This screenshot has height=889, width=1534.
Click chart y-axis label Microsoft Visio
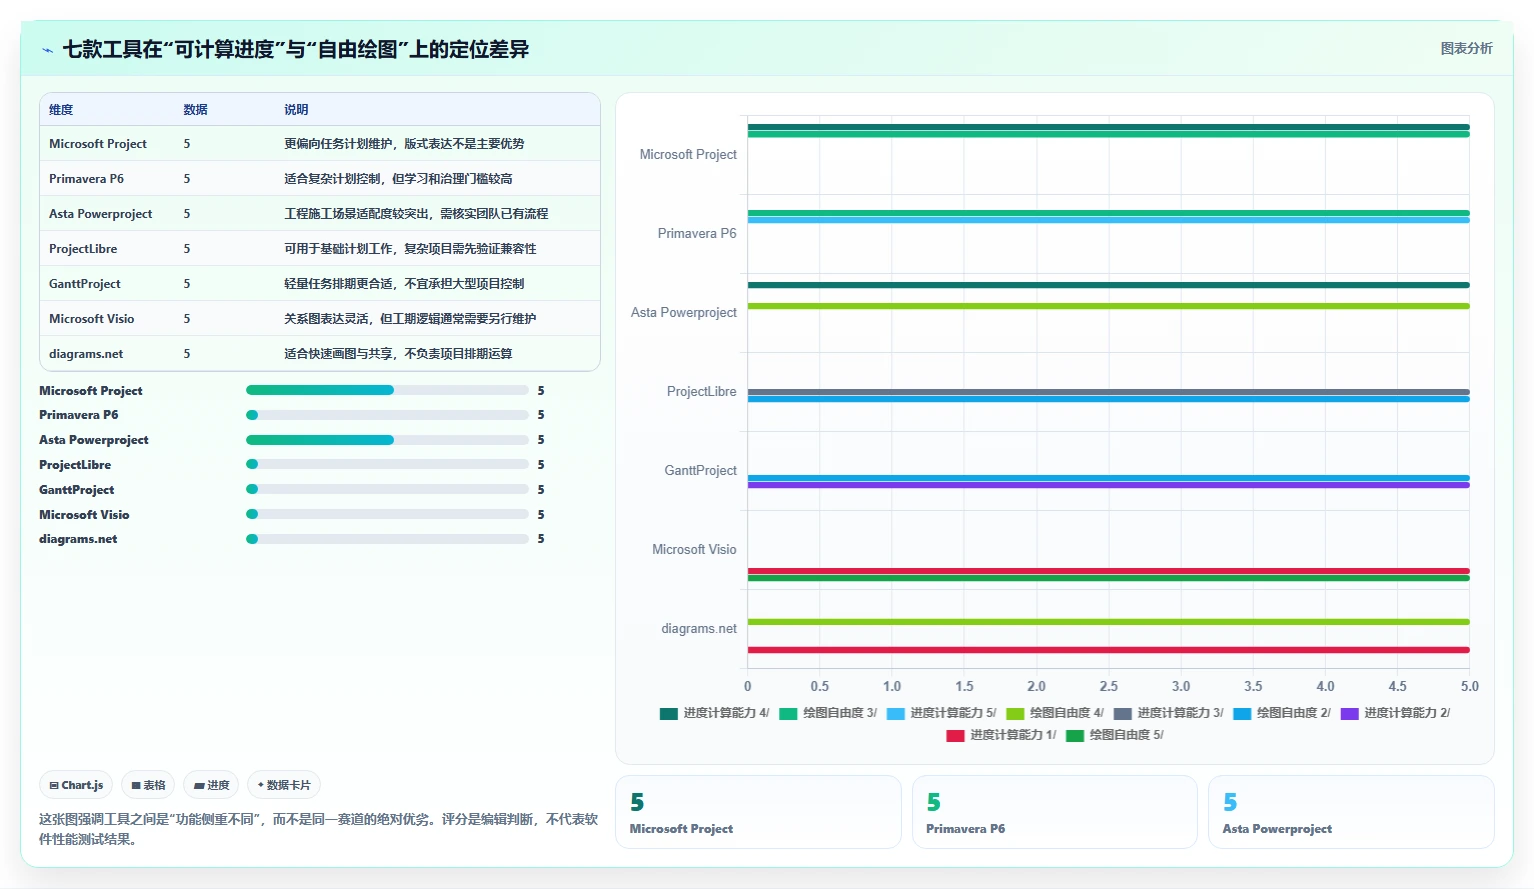coord(694,550)
